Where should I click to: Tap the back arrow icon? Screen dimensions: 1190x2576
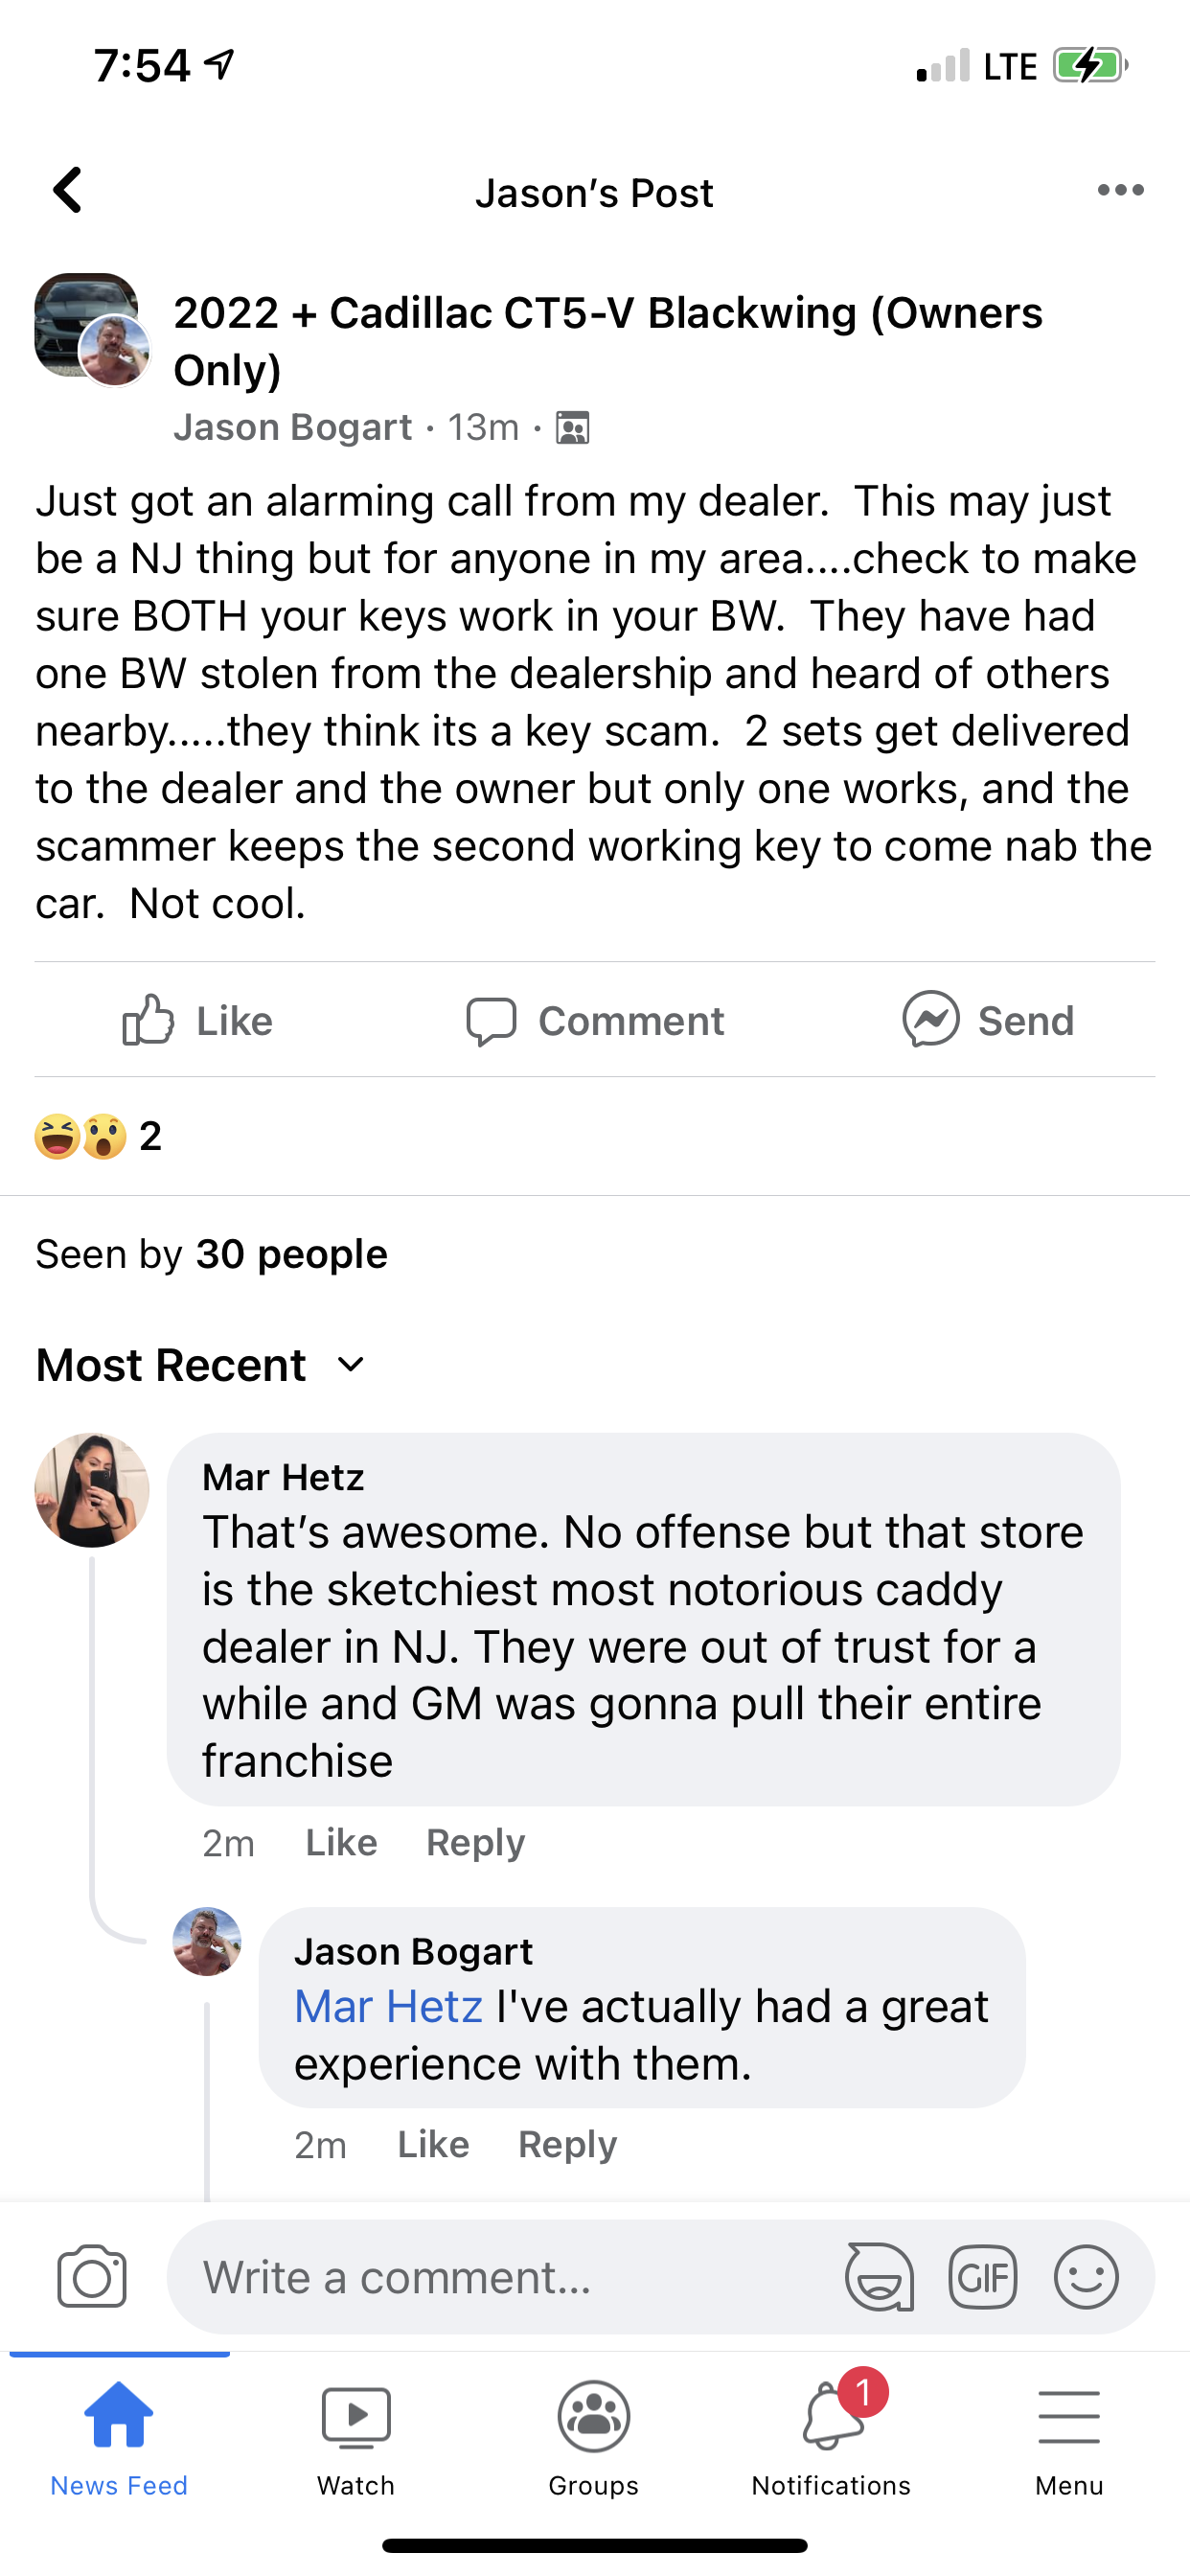coord(68,190)
